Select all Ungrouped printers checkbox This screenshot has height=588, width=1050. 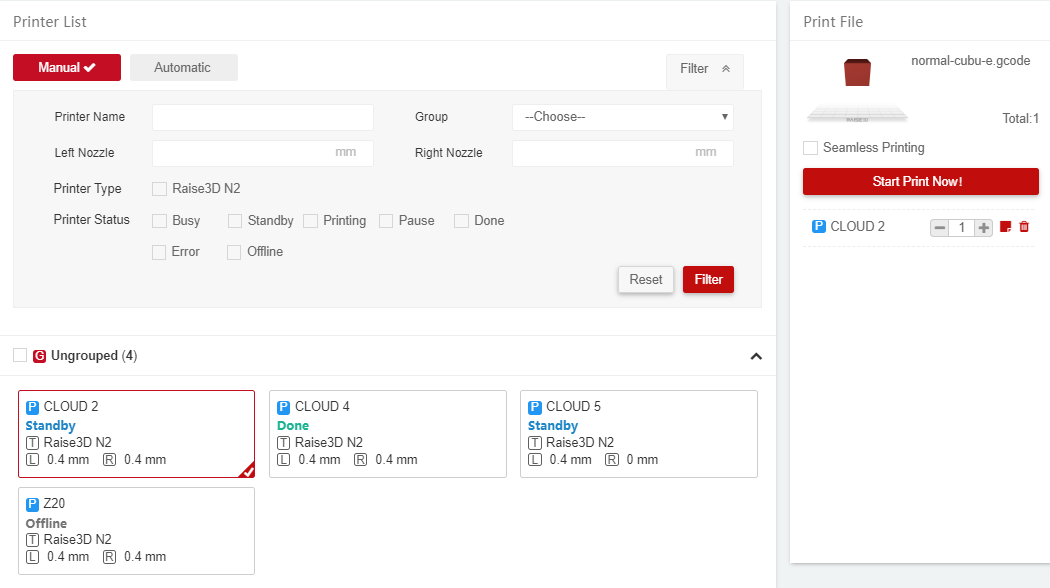click(20, 355)
